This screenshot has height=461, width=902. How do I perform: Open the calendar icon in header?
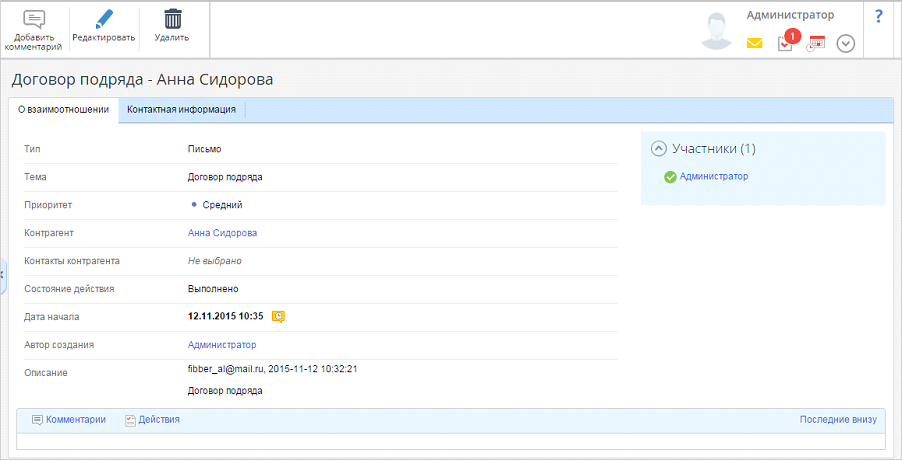[x=816, y=44]
